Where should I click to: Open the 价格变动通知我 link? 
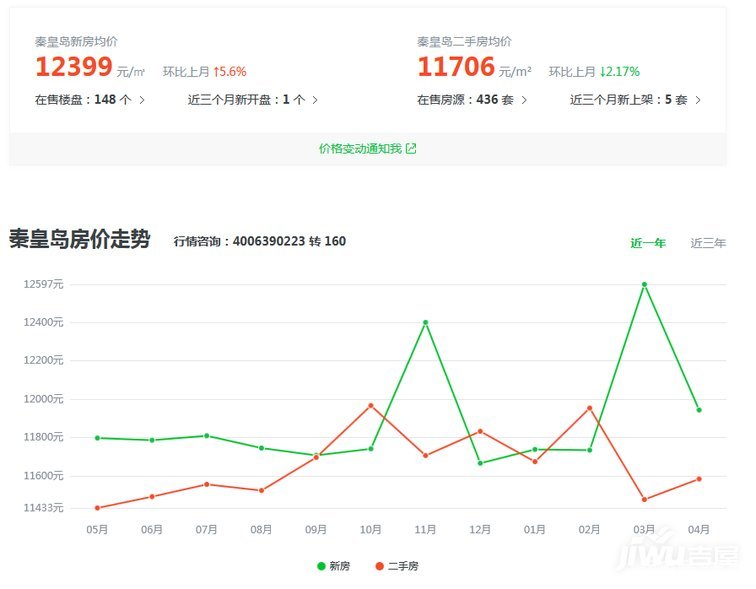(x=360, y=149)
